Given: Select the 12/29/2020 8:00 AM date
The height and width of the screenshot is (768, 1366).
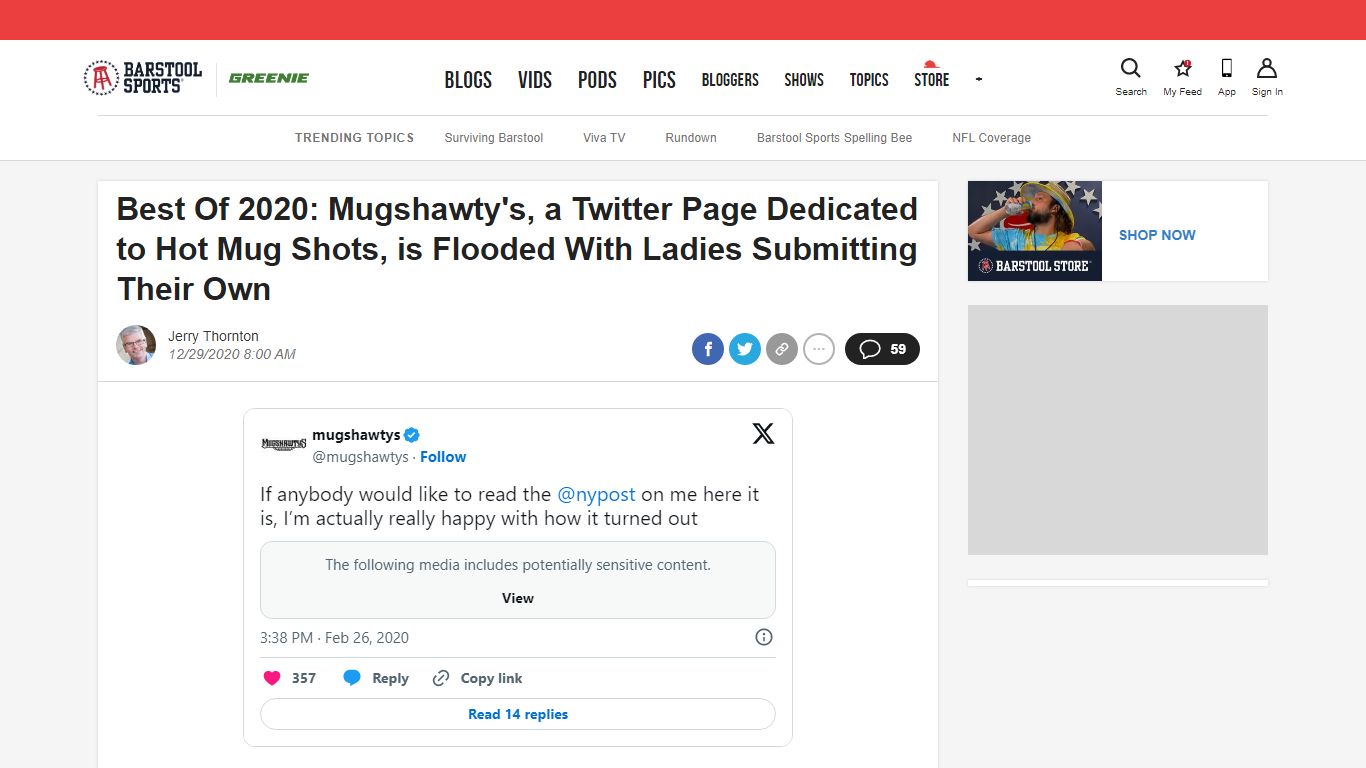Looking at the screenshot, I should [x=232, y=354].
